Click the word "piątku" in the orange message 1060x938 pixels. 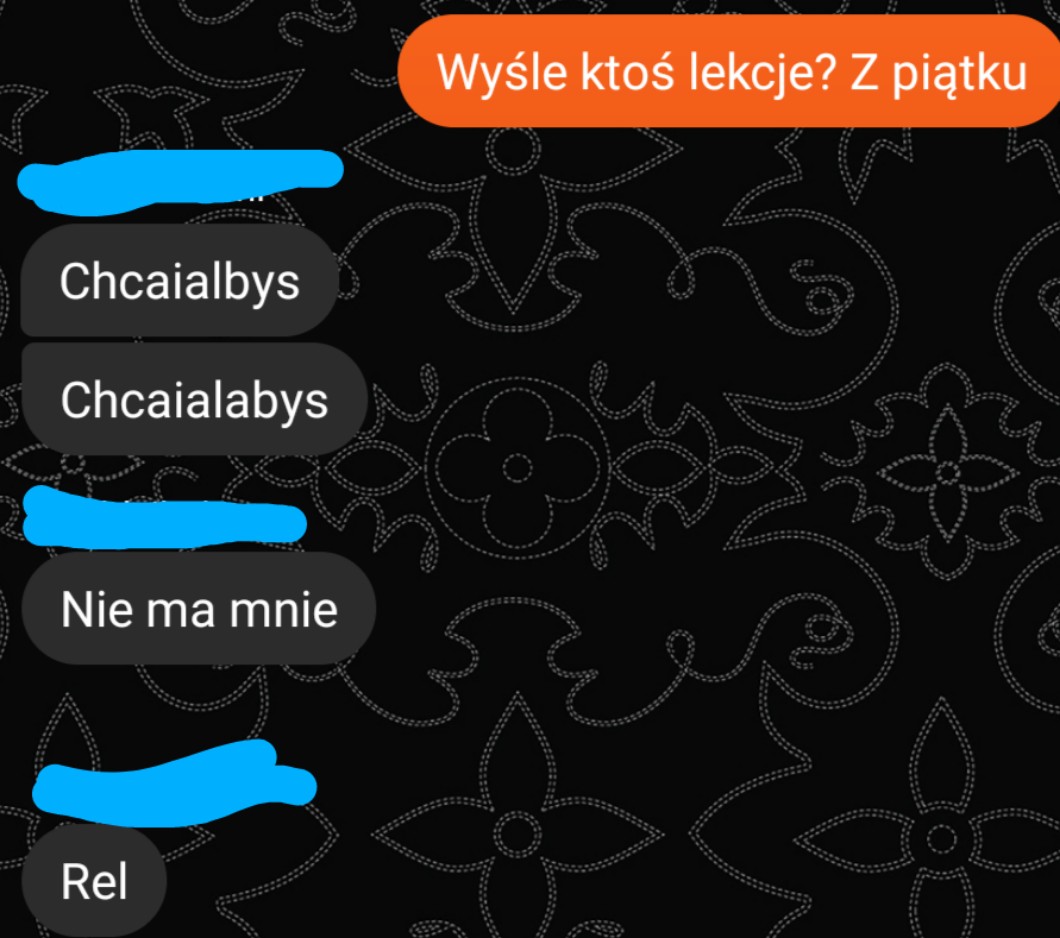click(x=959, y=74)
